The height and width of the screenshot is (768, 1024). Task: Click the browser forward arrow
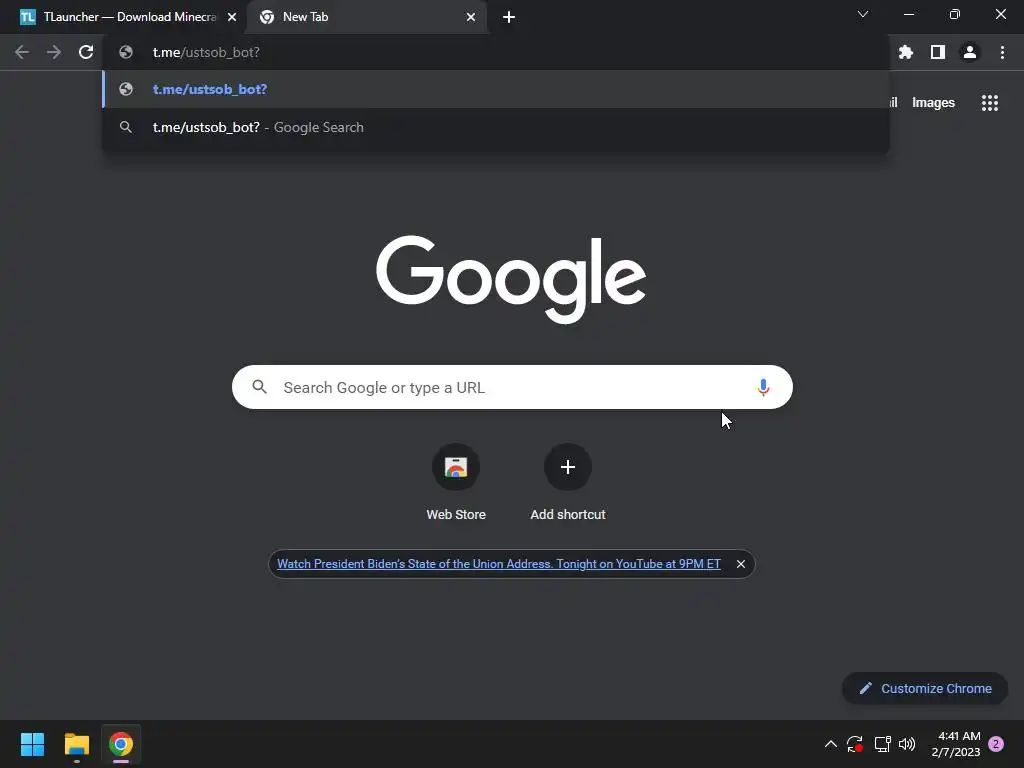(54, 52)
